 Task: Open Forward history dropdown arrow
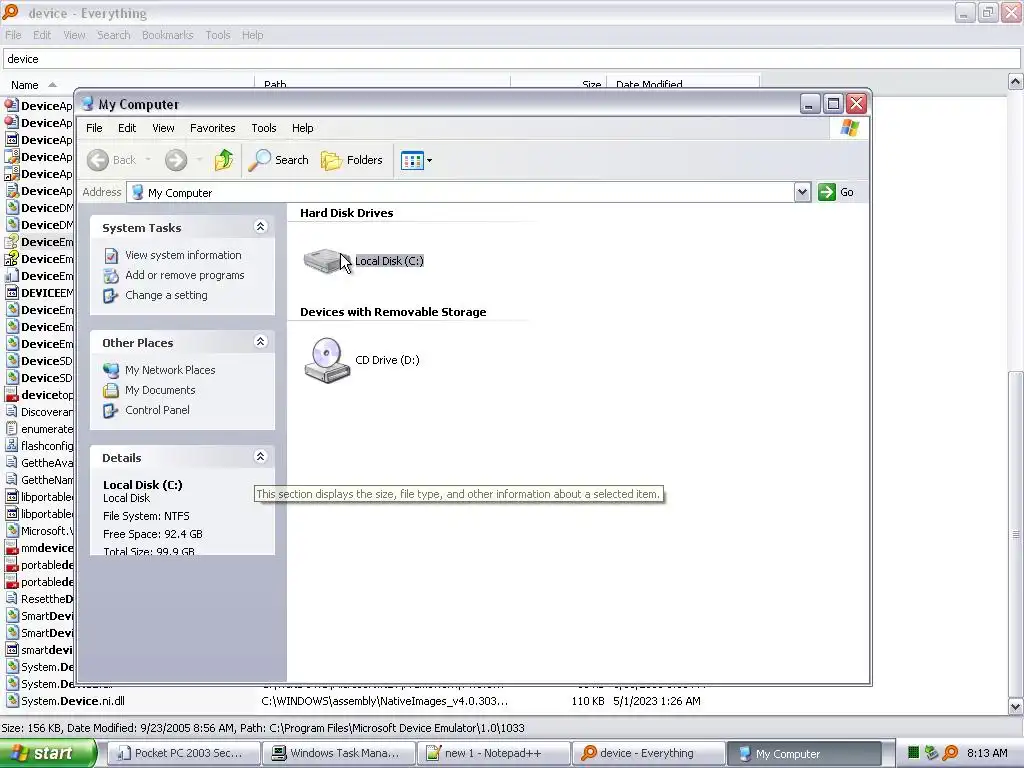pos(199,160)
